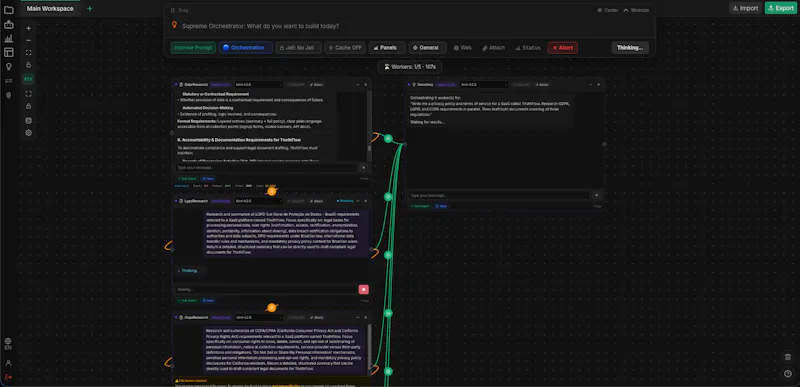Image resolution: width=800 pixels, height=387 pixels.
Task: Click Attach in orchestrator bar
Action: click(x=493, y=47)
